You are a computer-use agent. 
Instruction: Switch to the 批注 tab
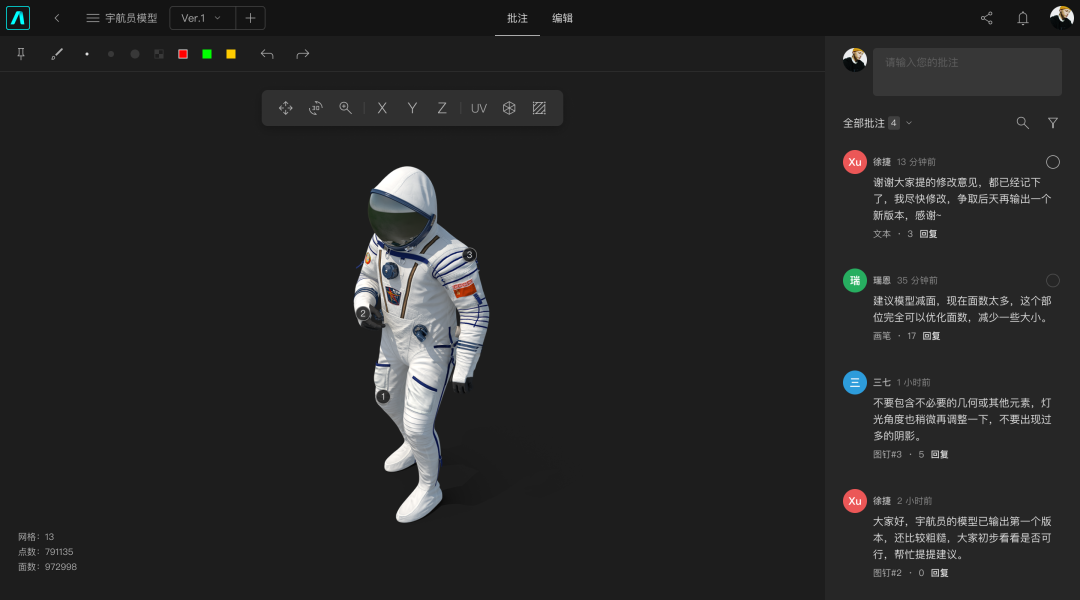coord(517,18)
